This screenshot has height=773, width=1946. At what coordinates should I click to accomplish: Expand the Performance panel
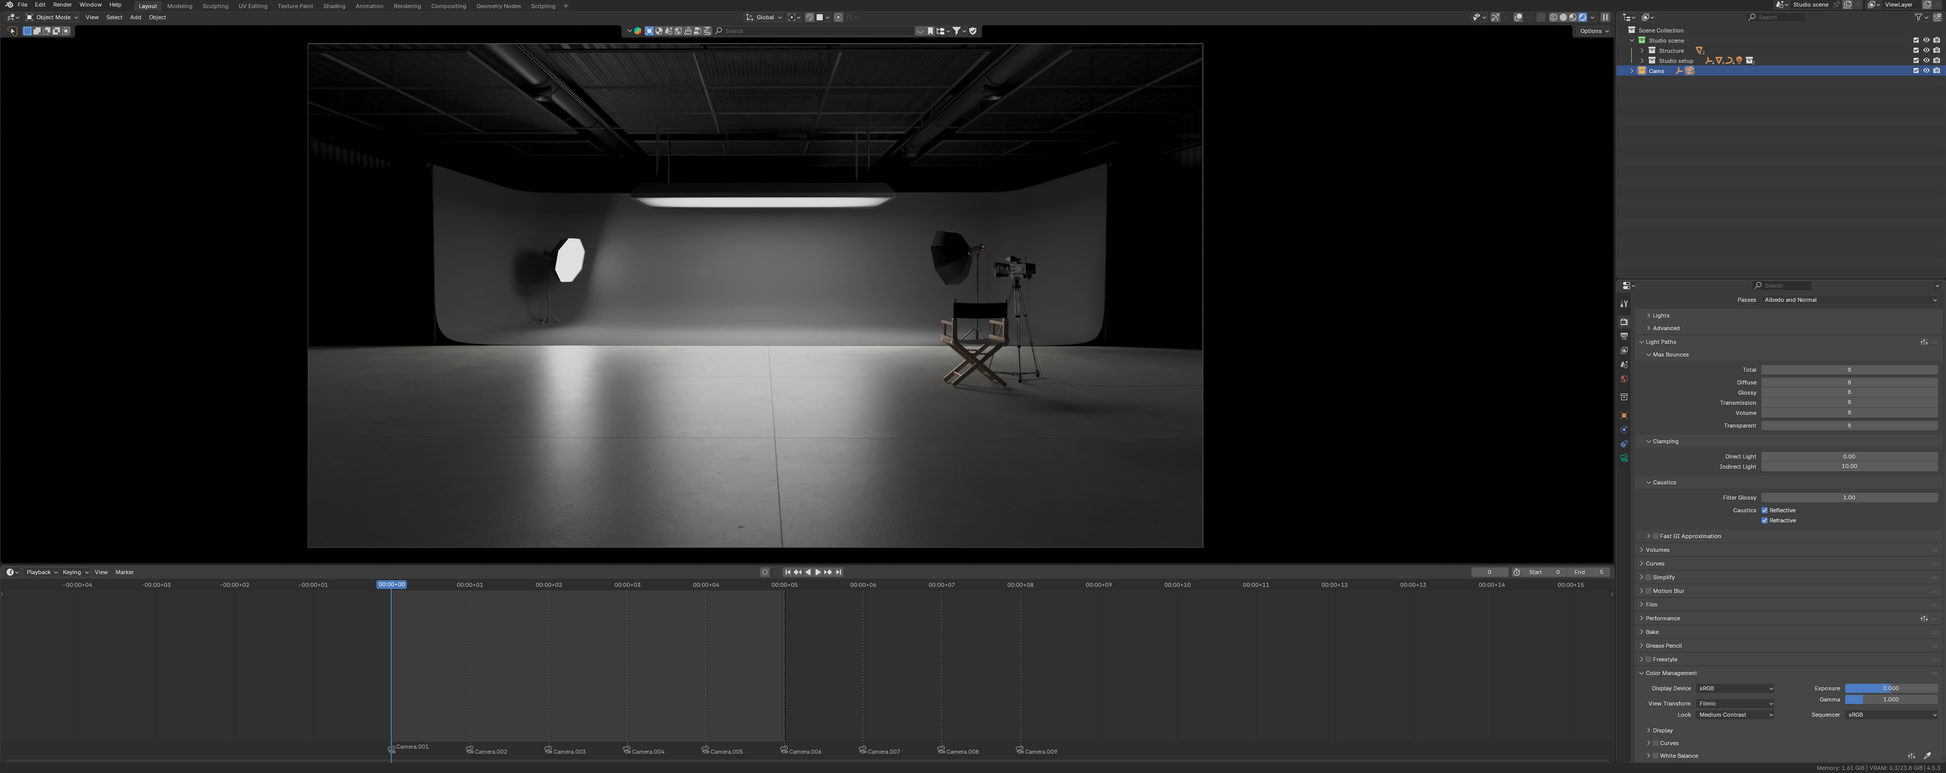click(x=1662, y=618)
